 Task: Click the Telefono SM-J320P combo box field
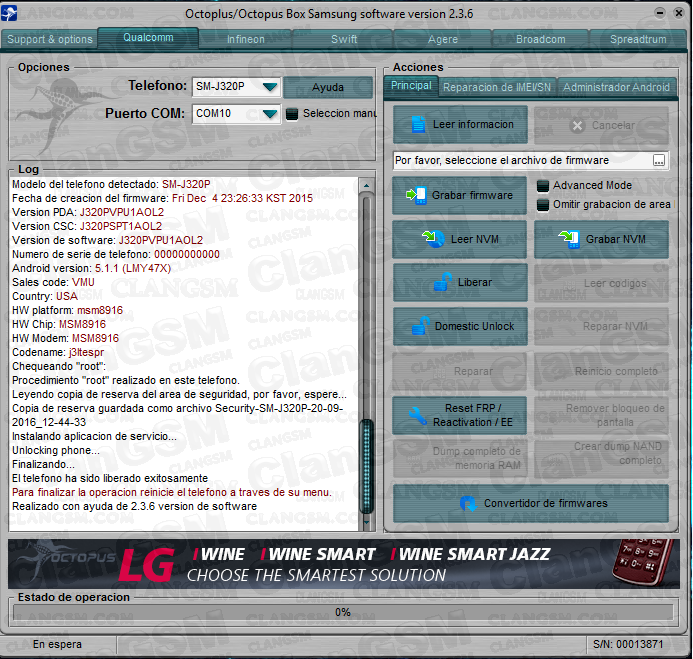point(236,87)
